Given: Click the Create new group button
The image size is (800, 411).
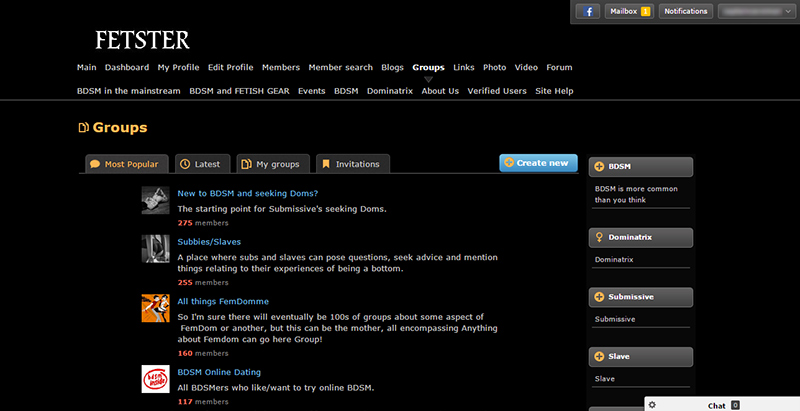Looking at the screenshot, I should [x=538, y=163].
